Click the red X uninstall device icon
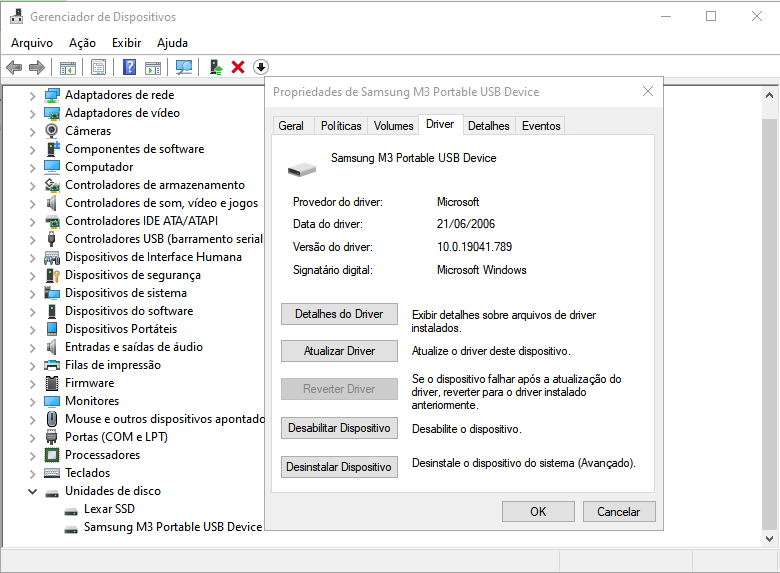Screen dimensions: 780x573 (238, 67)
